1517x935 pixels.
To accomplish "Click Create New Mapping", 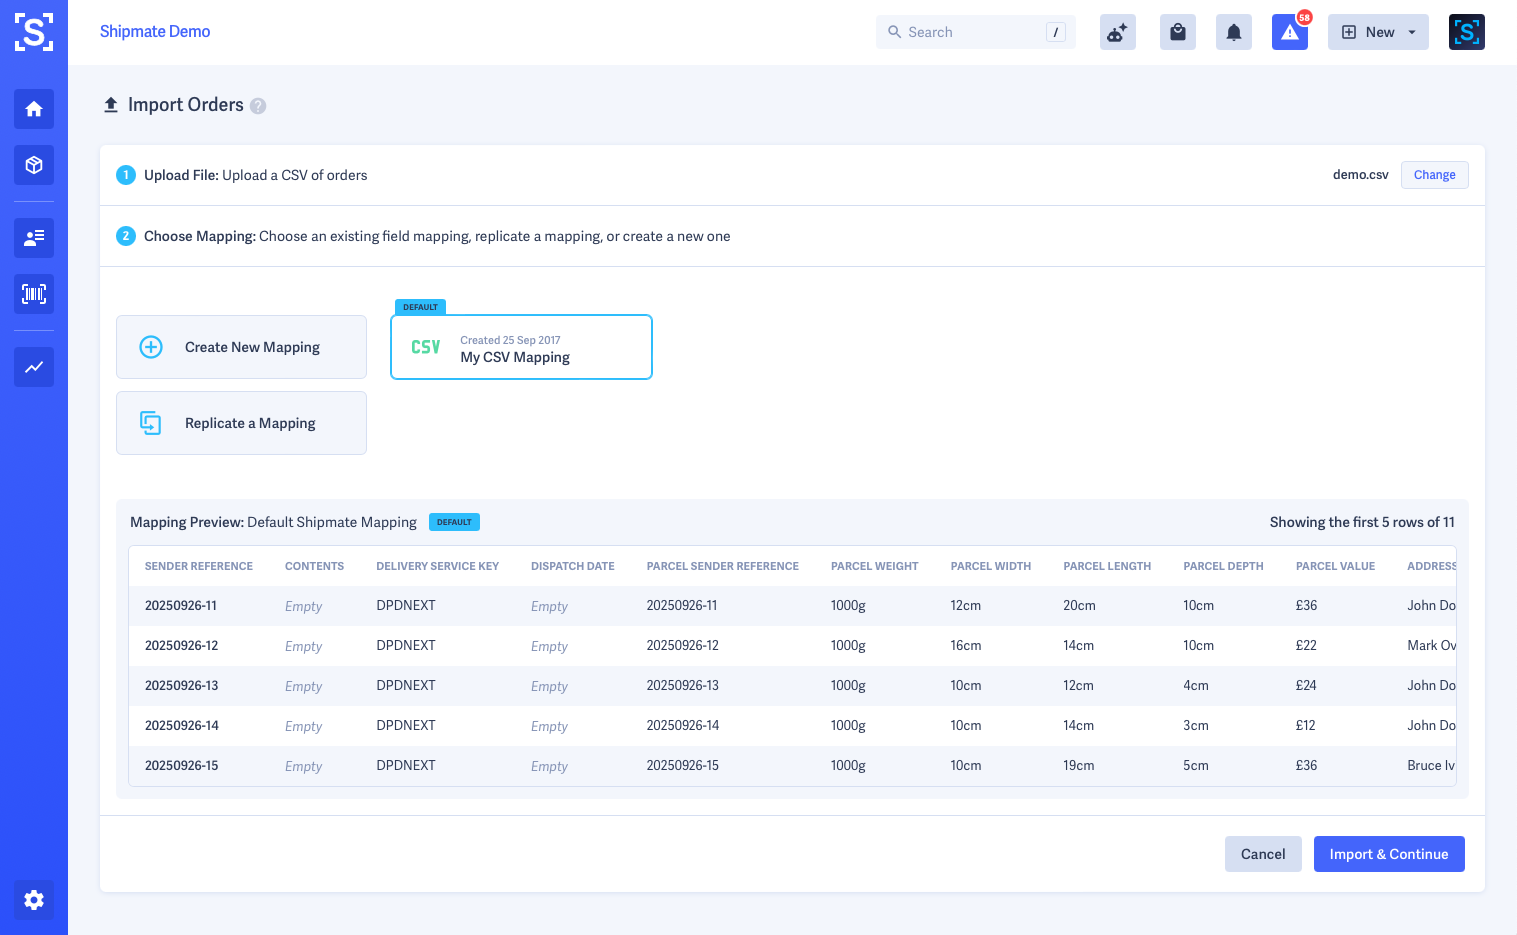I will point(241,347).
